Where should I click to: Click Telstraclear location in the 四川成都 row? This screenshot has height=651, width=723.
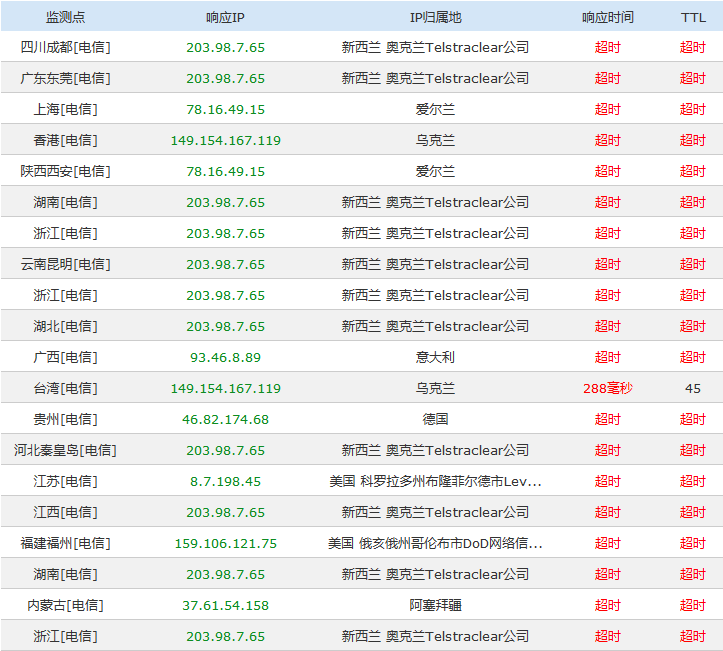coord(435,47)
